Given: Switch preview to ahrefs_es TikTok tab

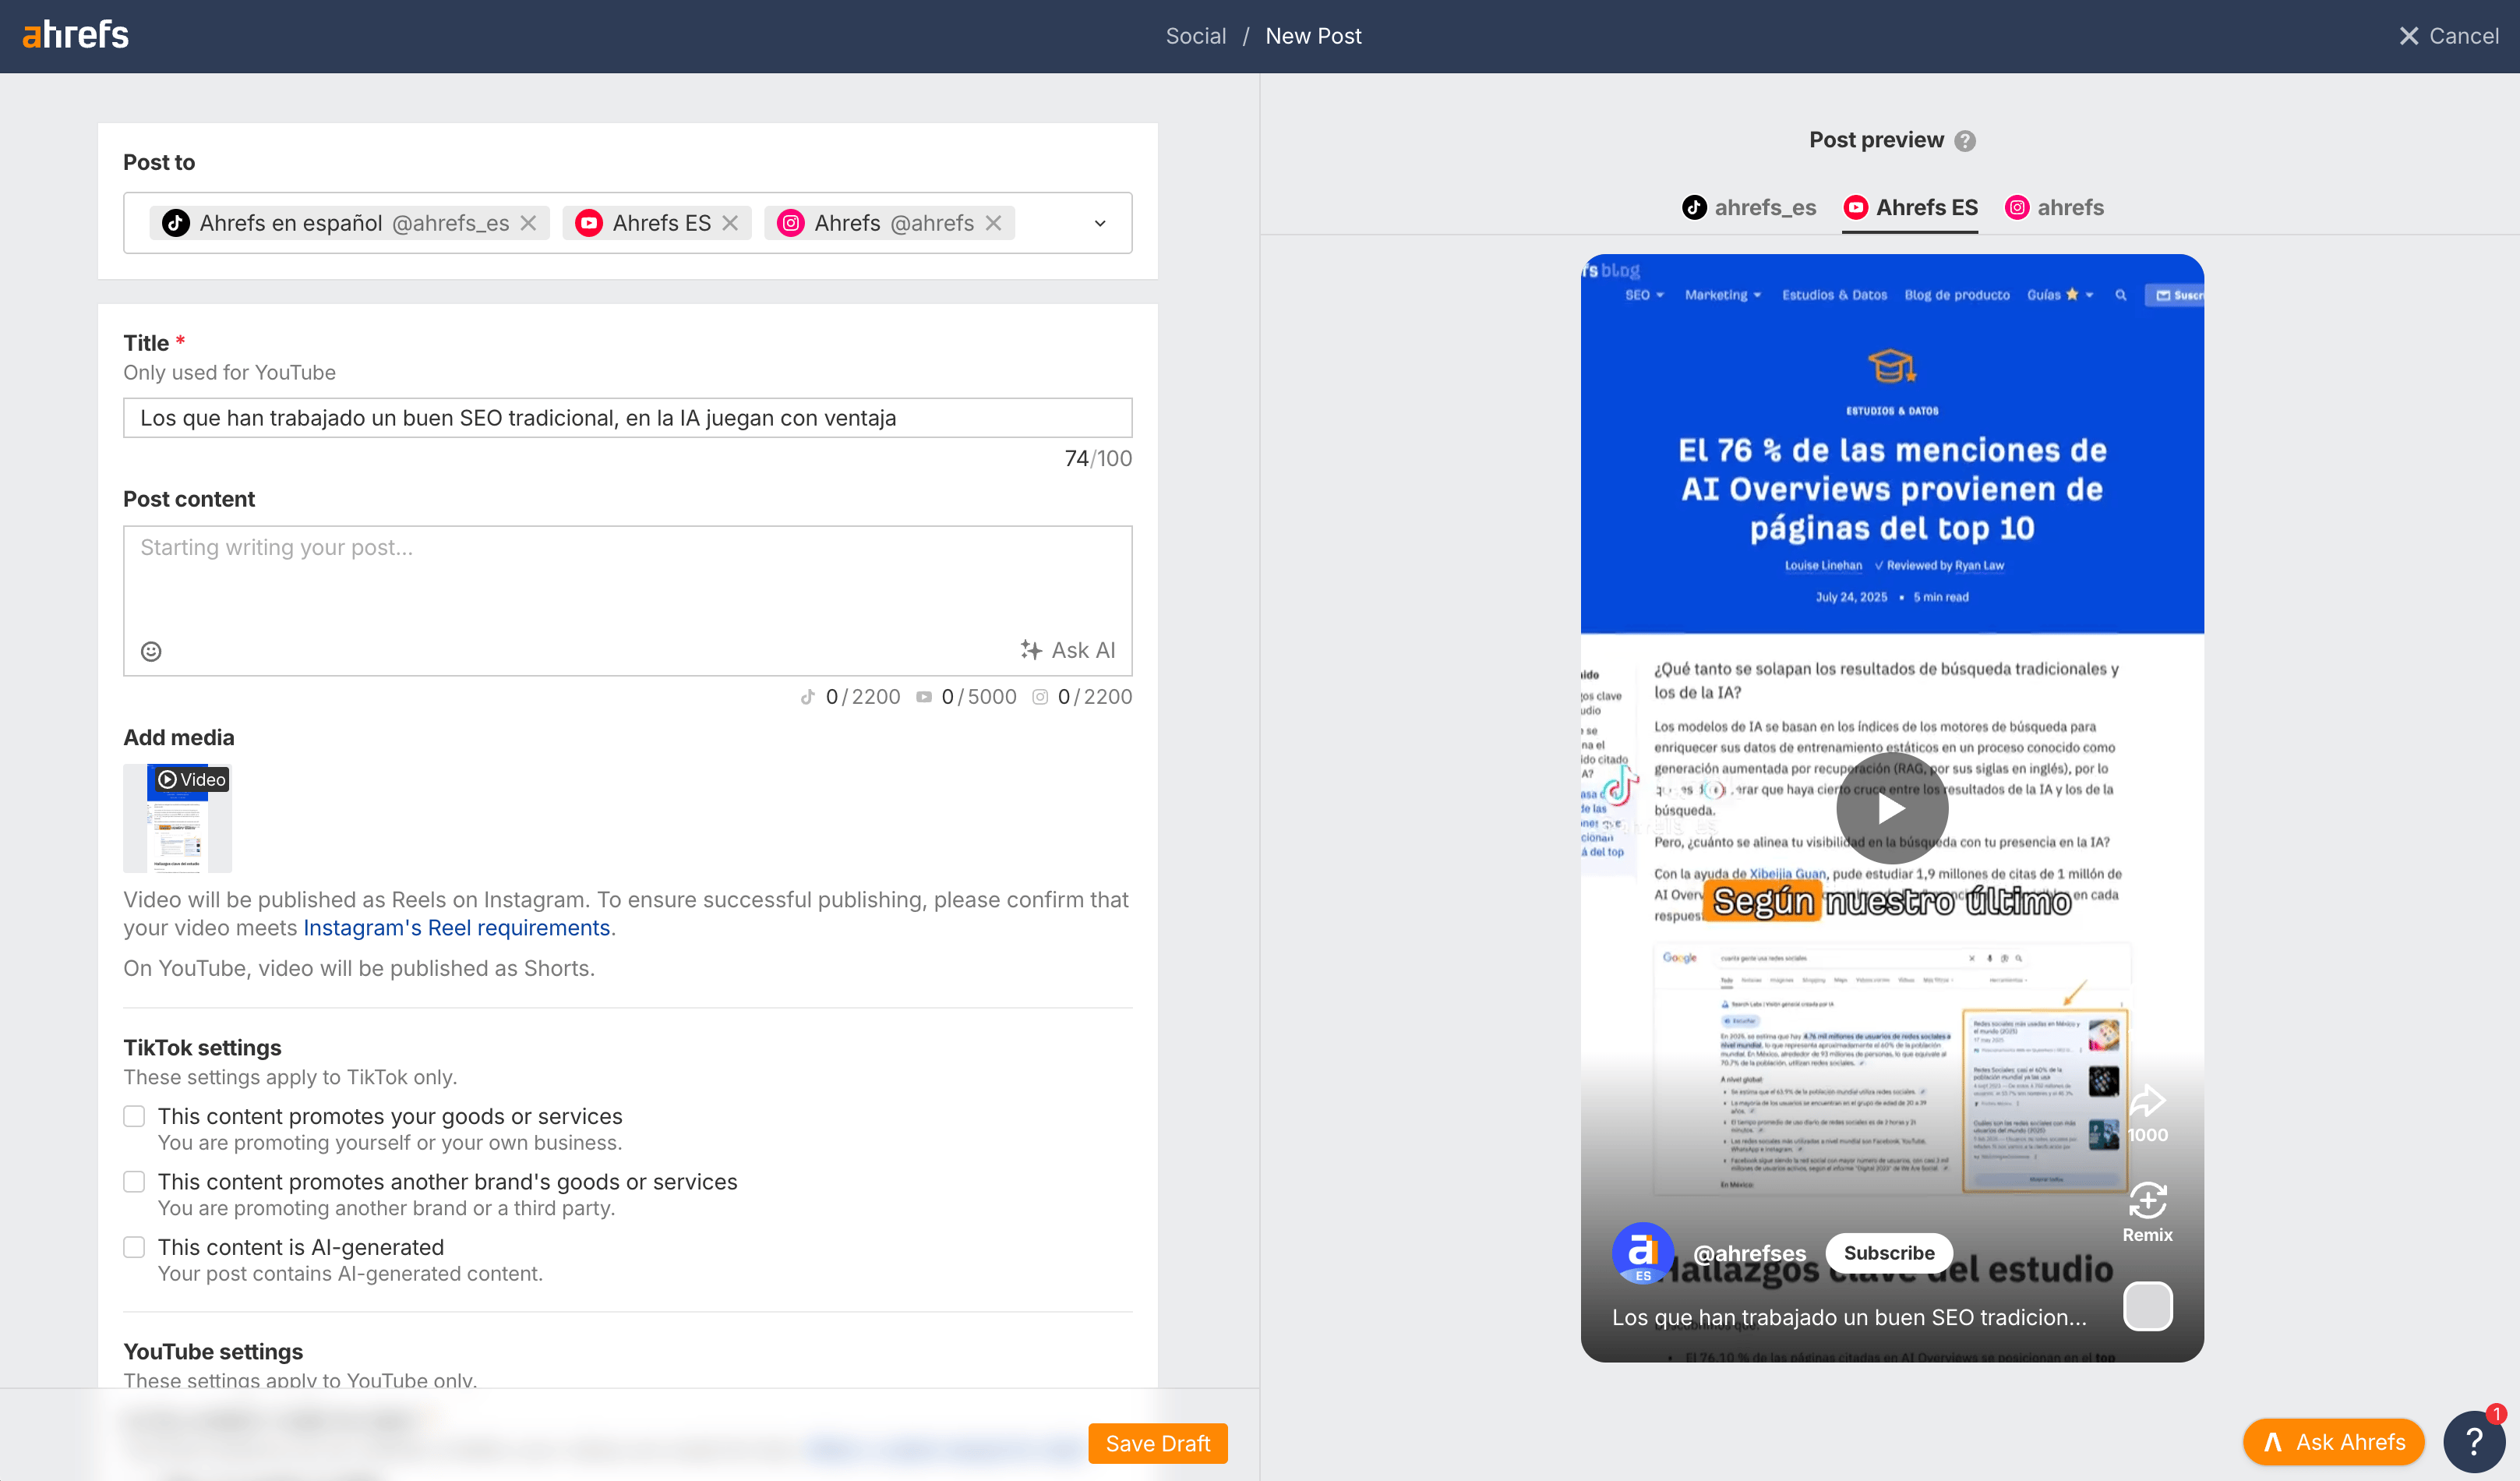Looking at the screenshot, I should (1749, 207).
